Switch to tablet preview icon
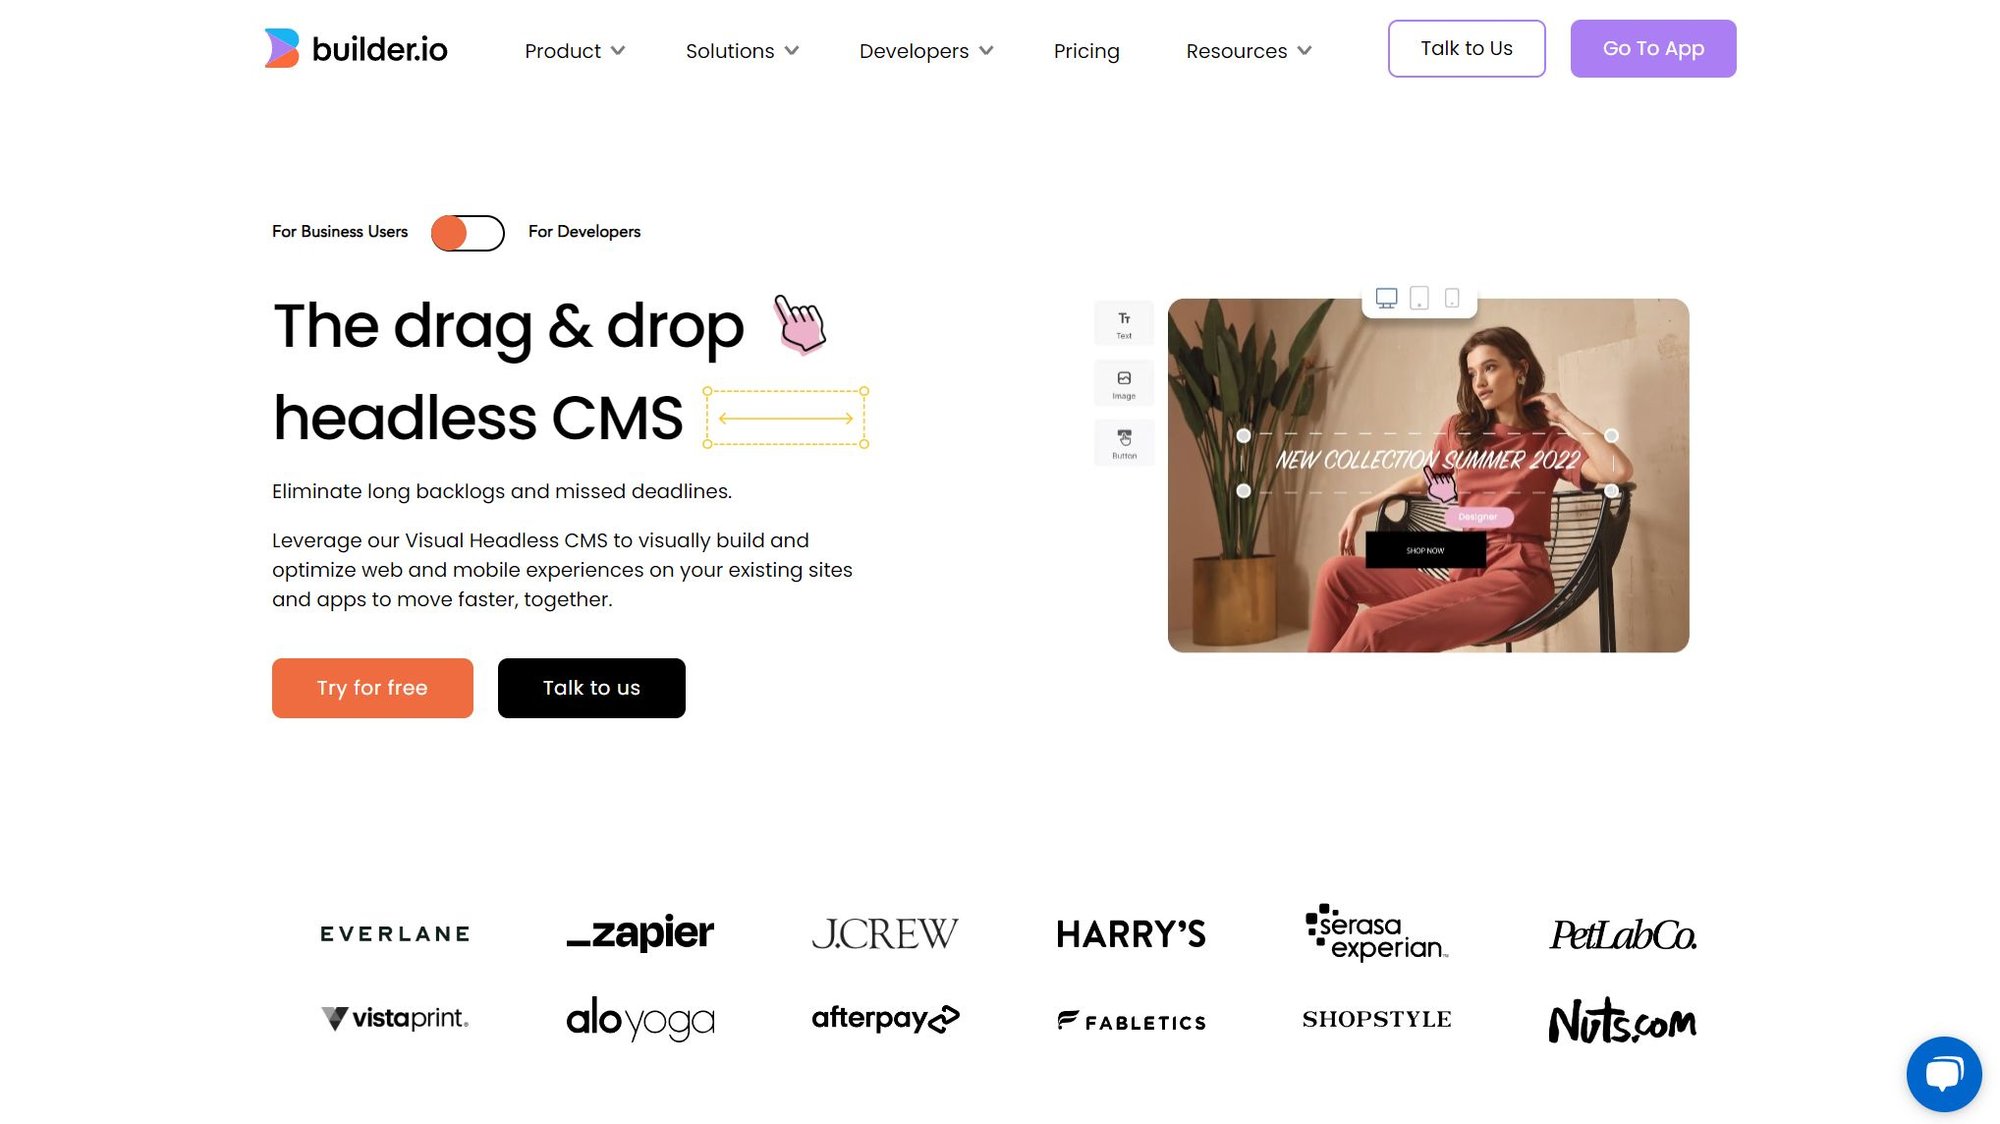 [1419, 298]
